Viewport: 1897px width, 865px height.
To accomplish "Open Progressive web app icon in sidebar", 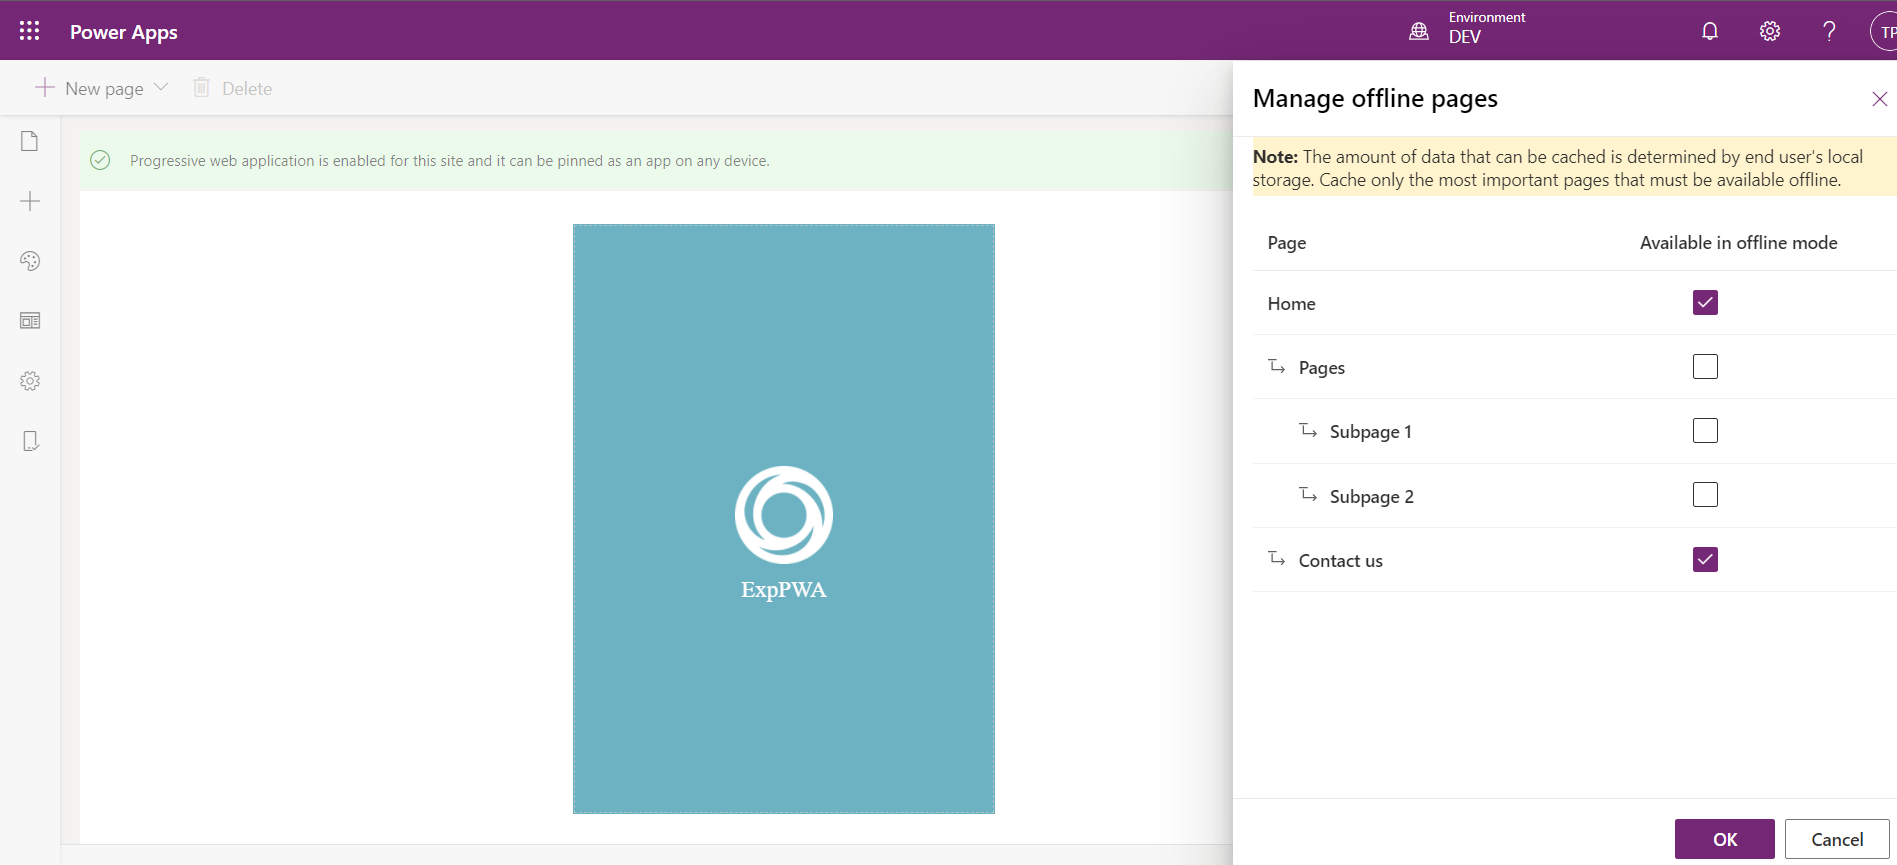I will coord(30,441).
